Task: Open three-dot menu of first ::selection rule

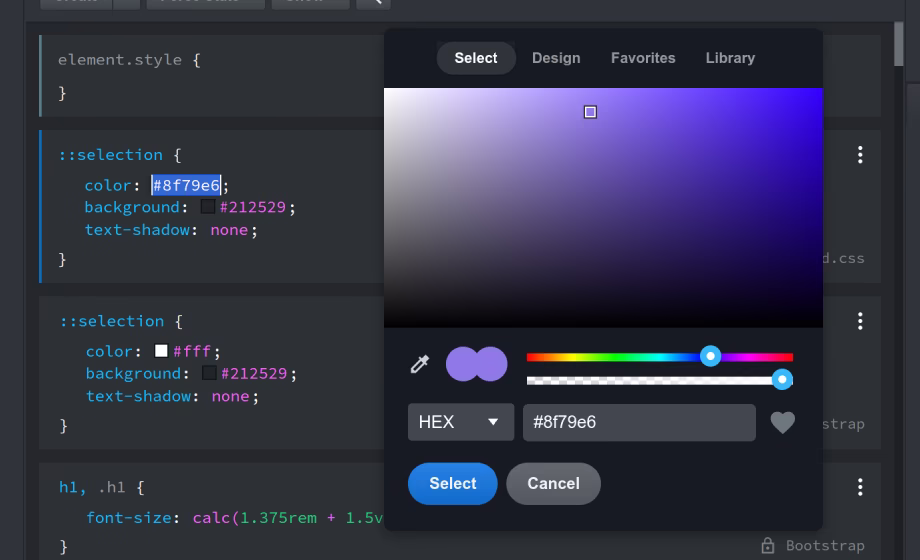Action: [x=860, y=155]
